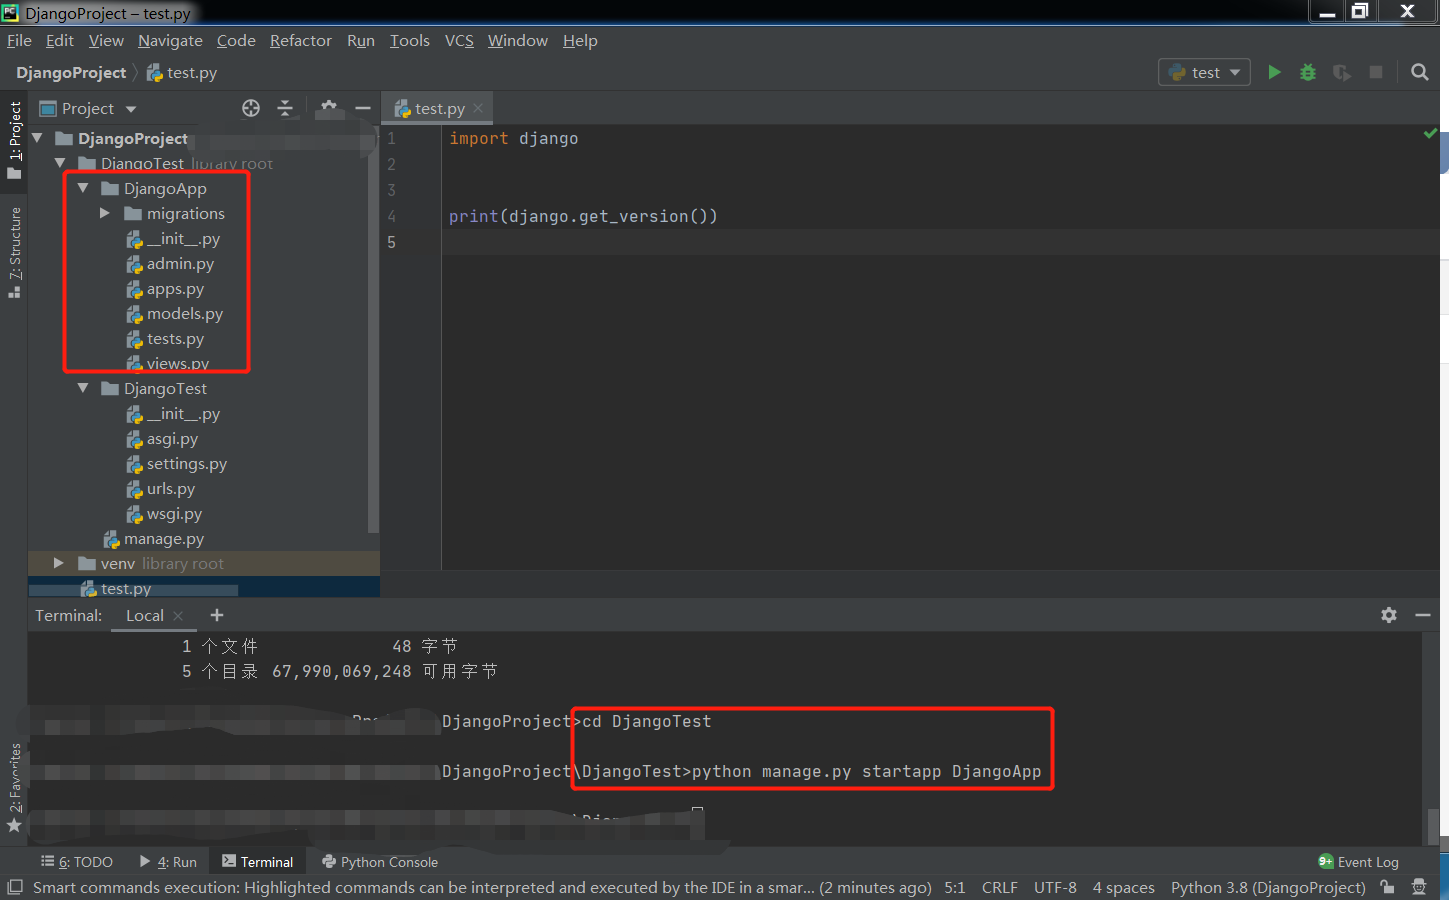Start debugging with the bug icon
This screenshot has width=1449, height=900.
tap(1308, 72)
